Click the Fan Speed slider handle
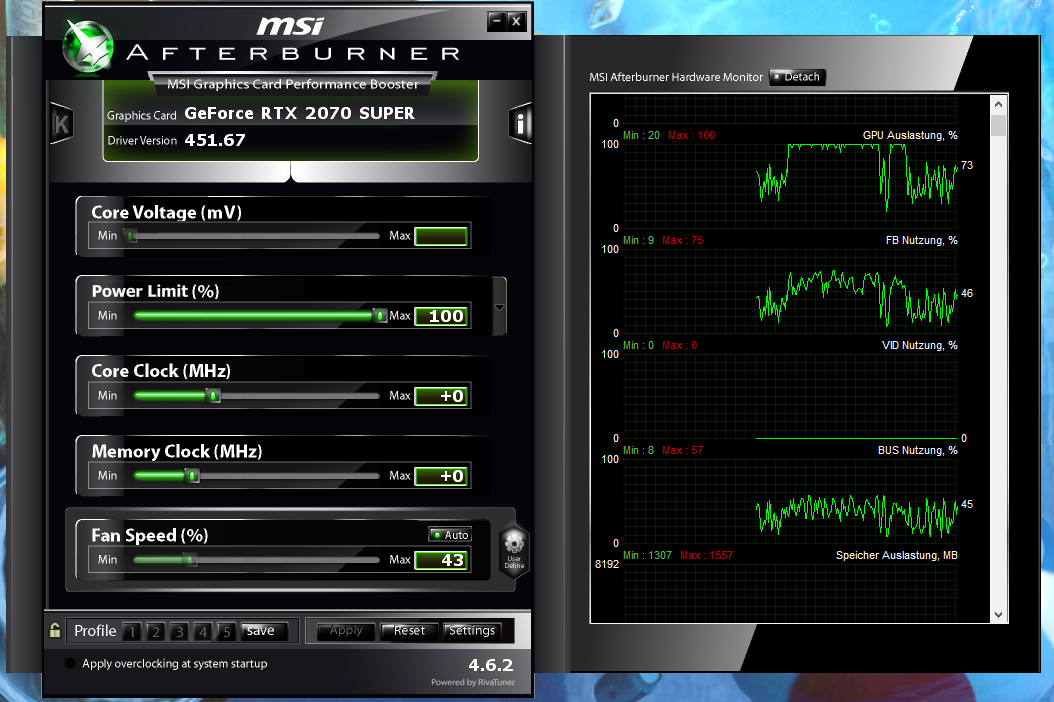 pyautogui.click(x=190, y=559)
